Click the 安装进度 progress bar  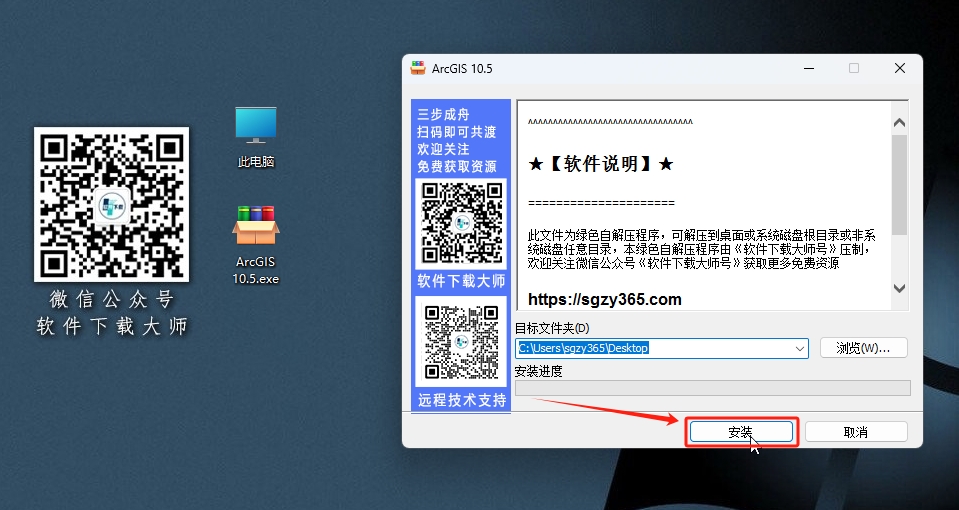click(713, 388)
